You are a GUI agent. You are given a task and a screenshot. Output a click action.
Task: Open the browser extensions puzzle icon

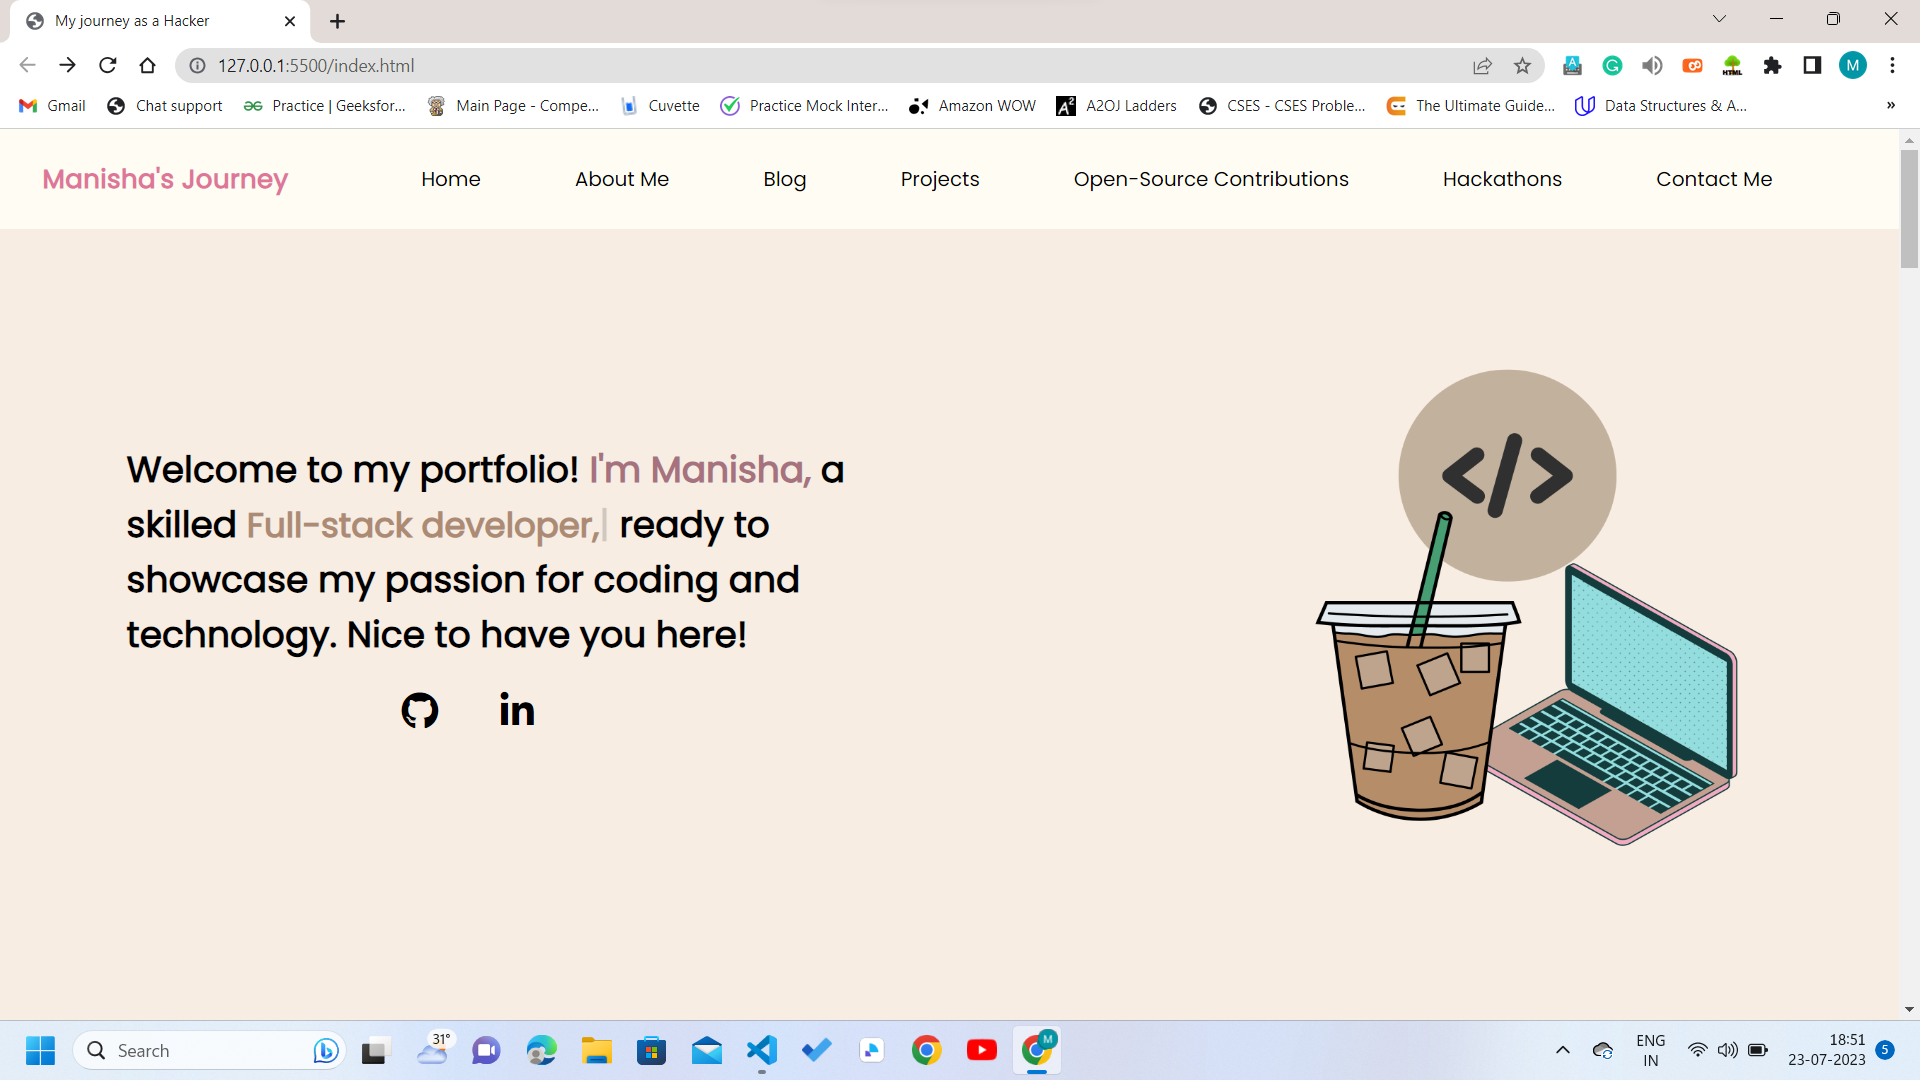click(1772, 65)
